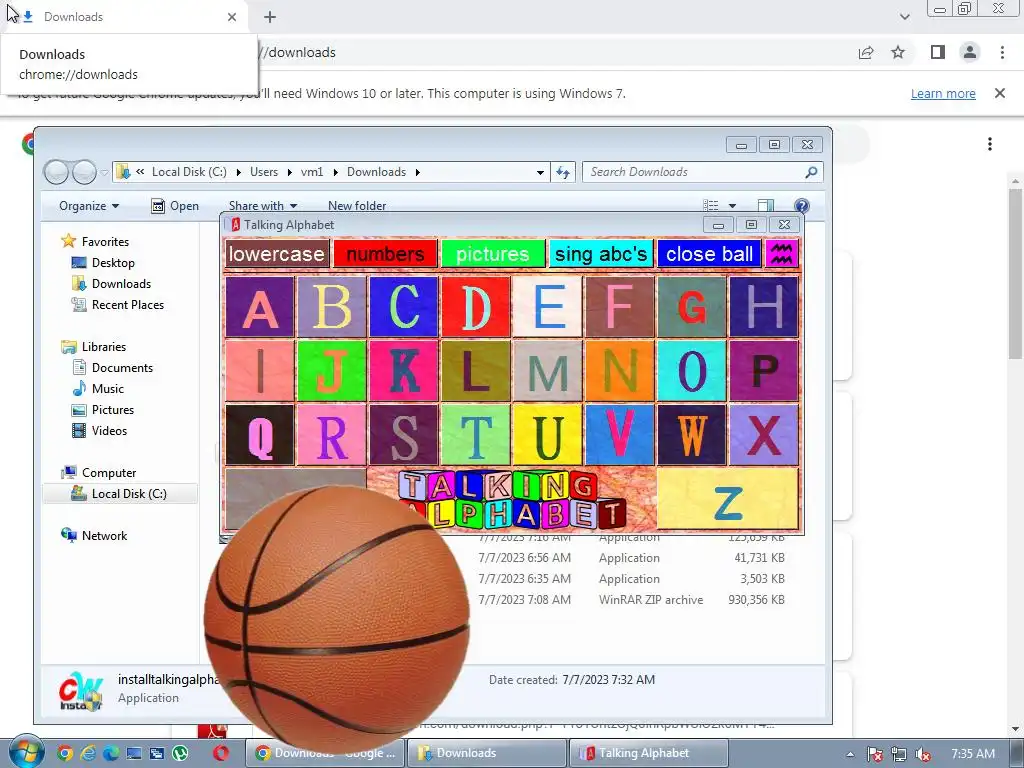Play the sing abc's song
The width and height of the screenshot is (1024, 768).
(601, 253)
